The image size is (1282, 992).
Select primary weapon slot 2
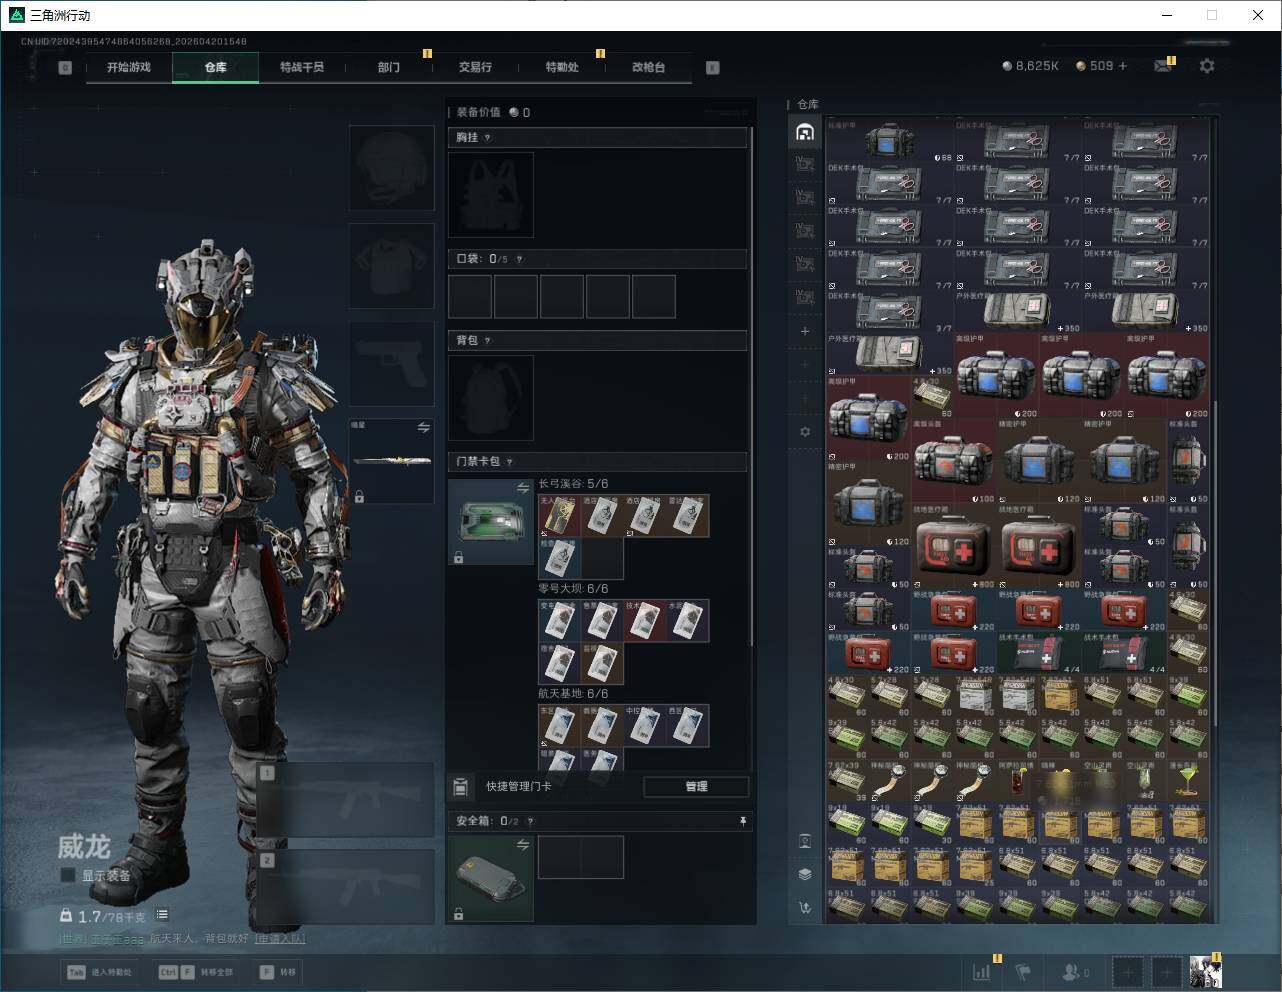click(346, 886)
